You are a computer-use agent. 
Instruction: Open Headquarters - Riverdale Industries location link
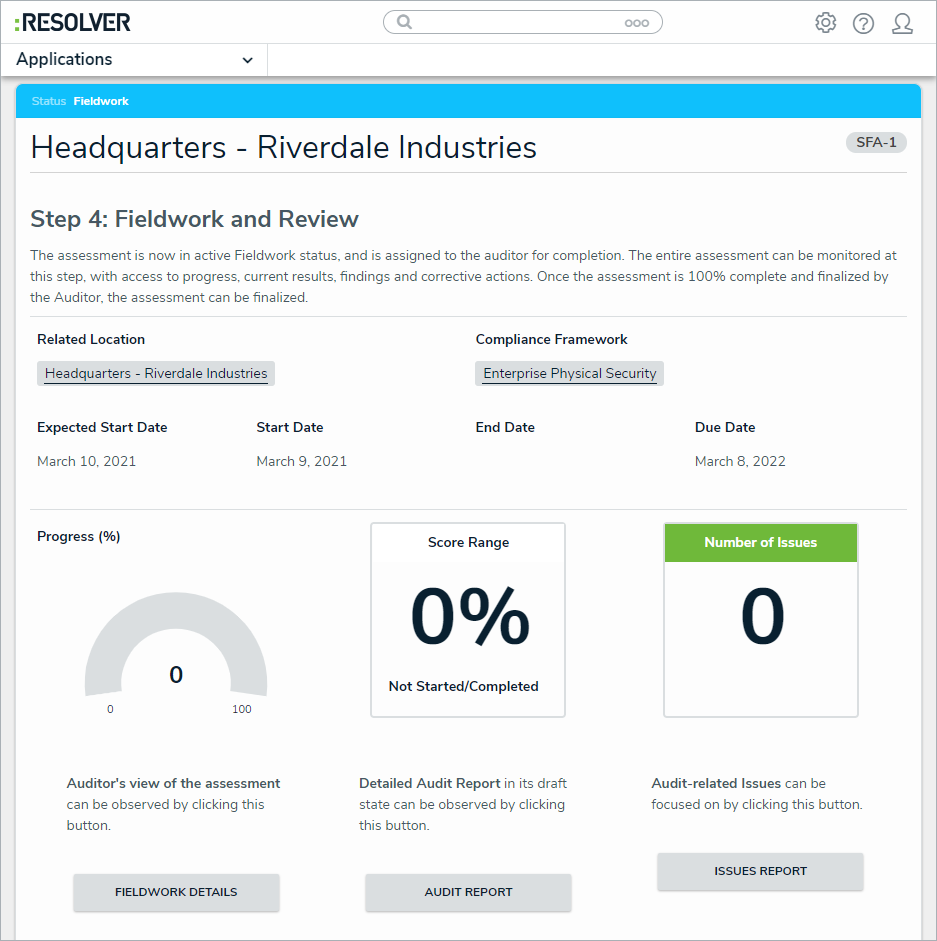coord(156,374)
